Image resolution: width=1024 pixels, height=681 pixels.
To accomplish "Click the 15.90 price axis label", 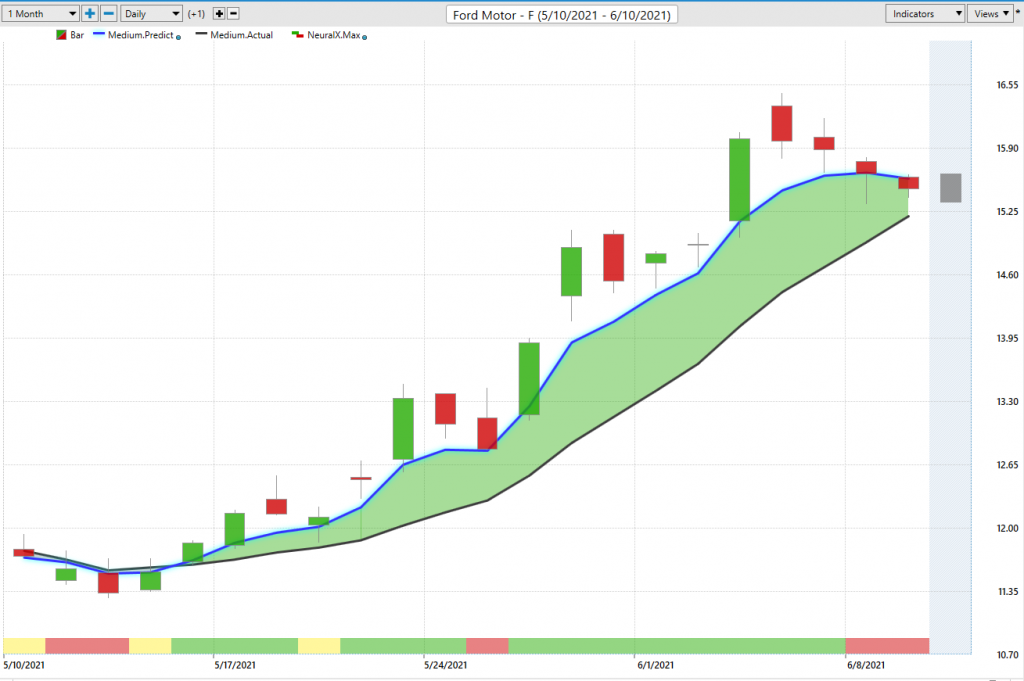I will (x=1007, y=148).
